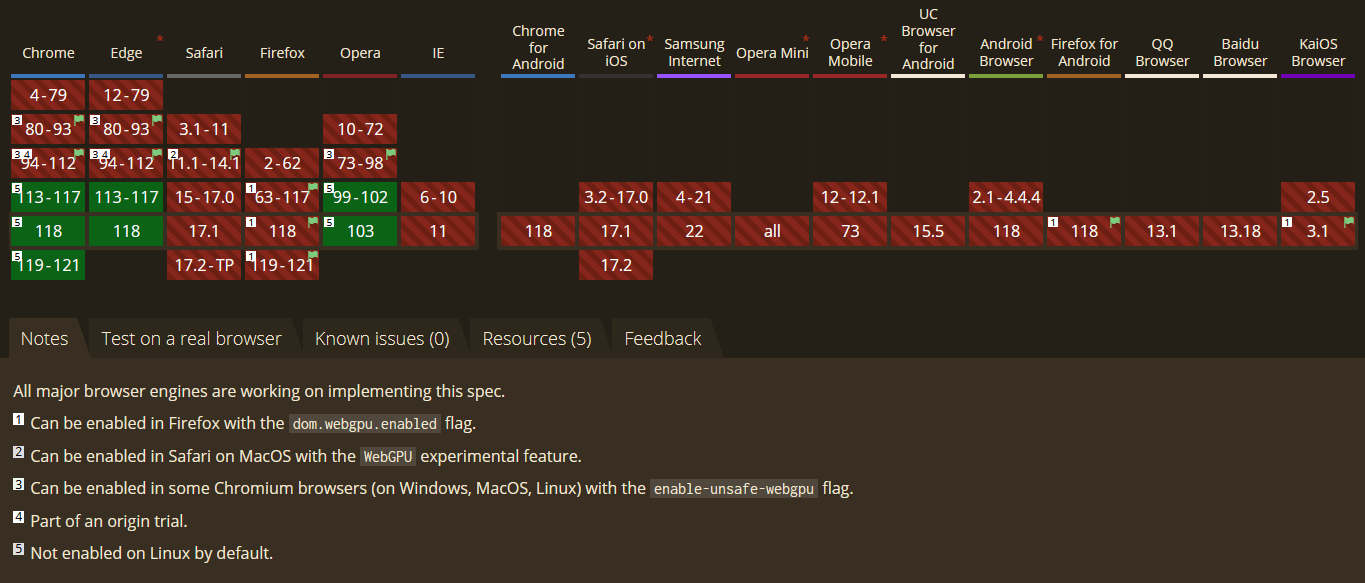Click the Edge 12-79 version cell
This screenshot has height=583, width=1365.
126,95
